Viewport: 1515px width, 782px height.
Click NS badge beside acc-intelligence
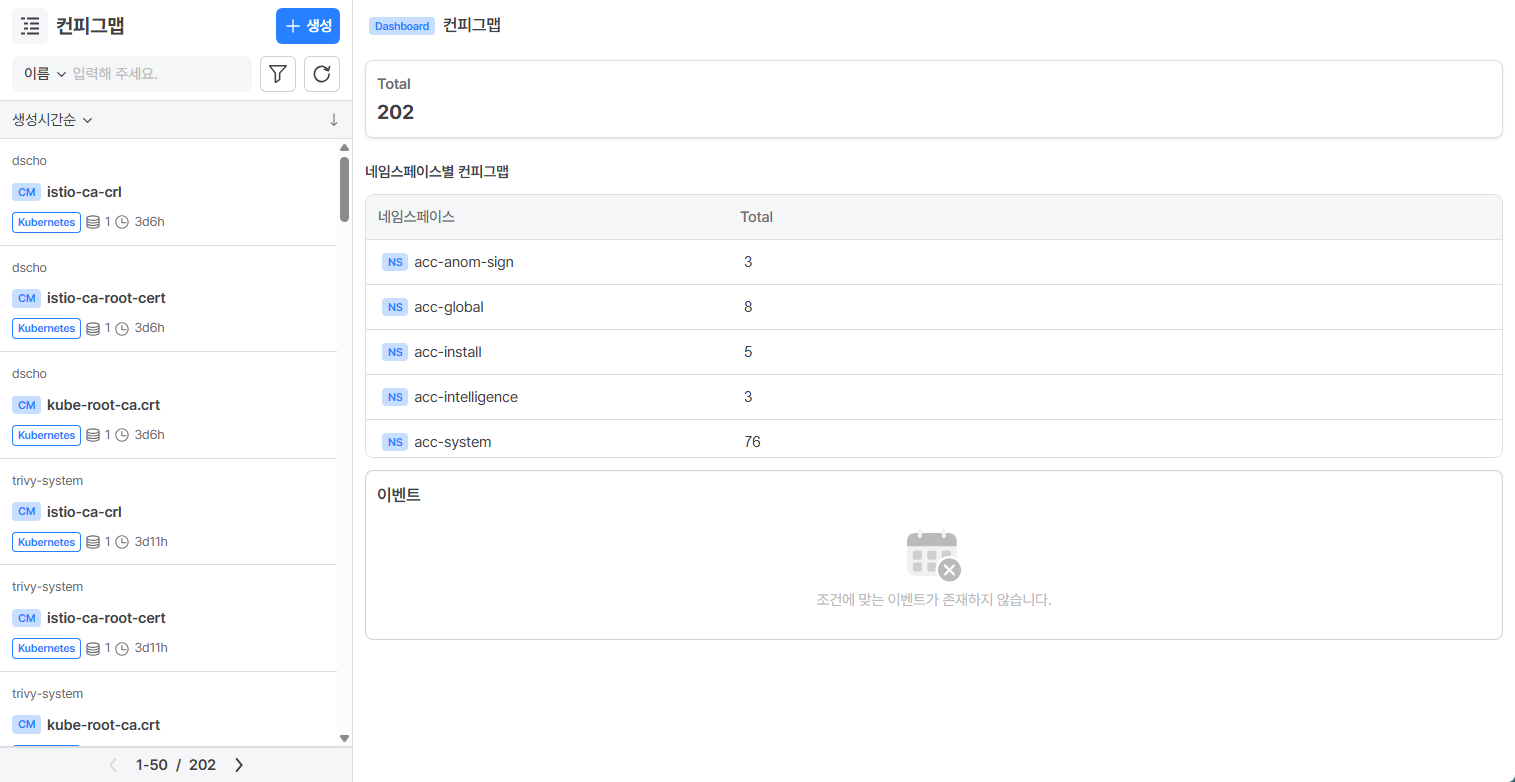[396, 397]
